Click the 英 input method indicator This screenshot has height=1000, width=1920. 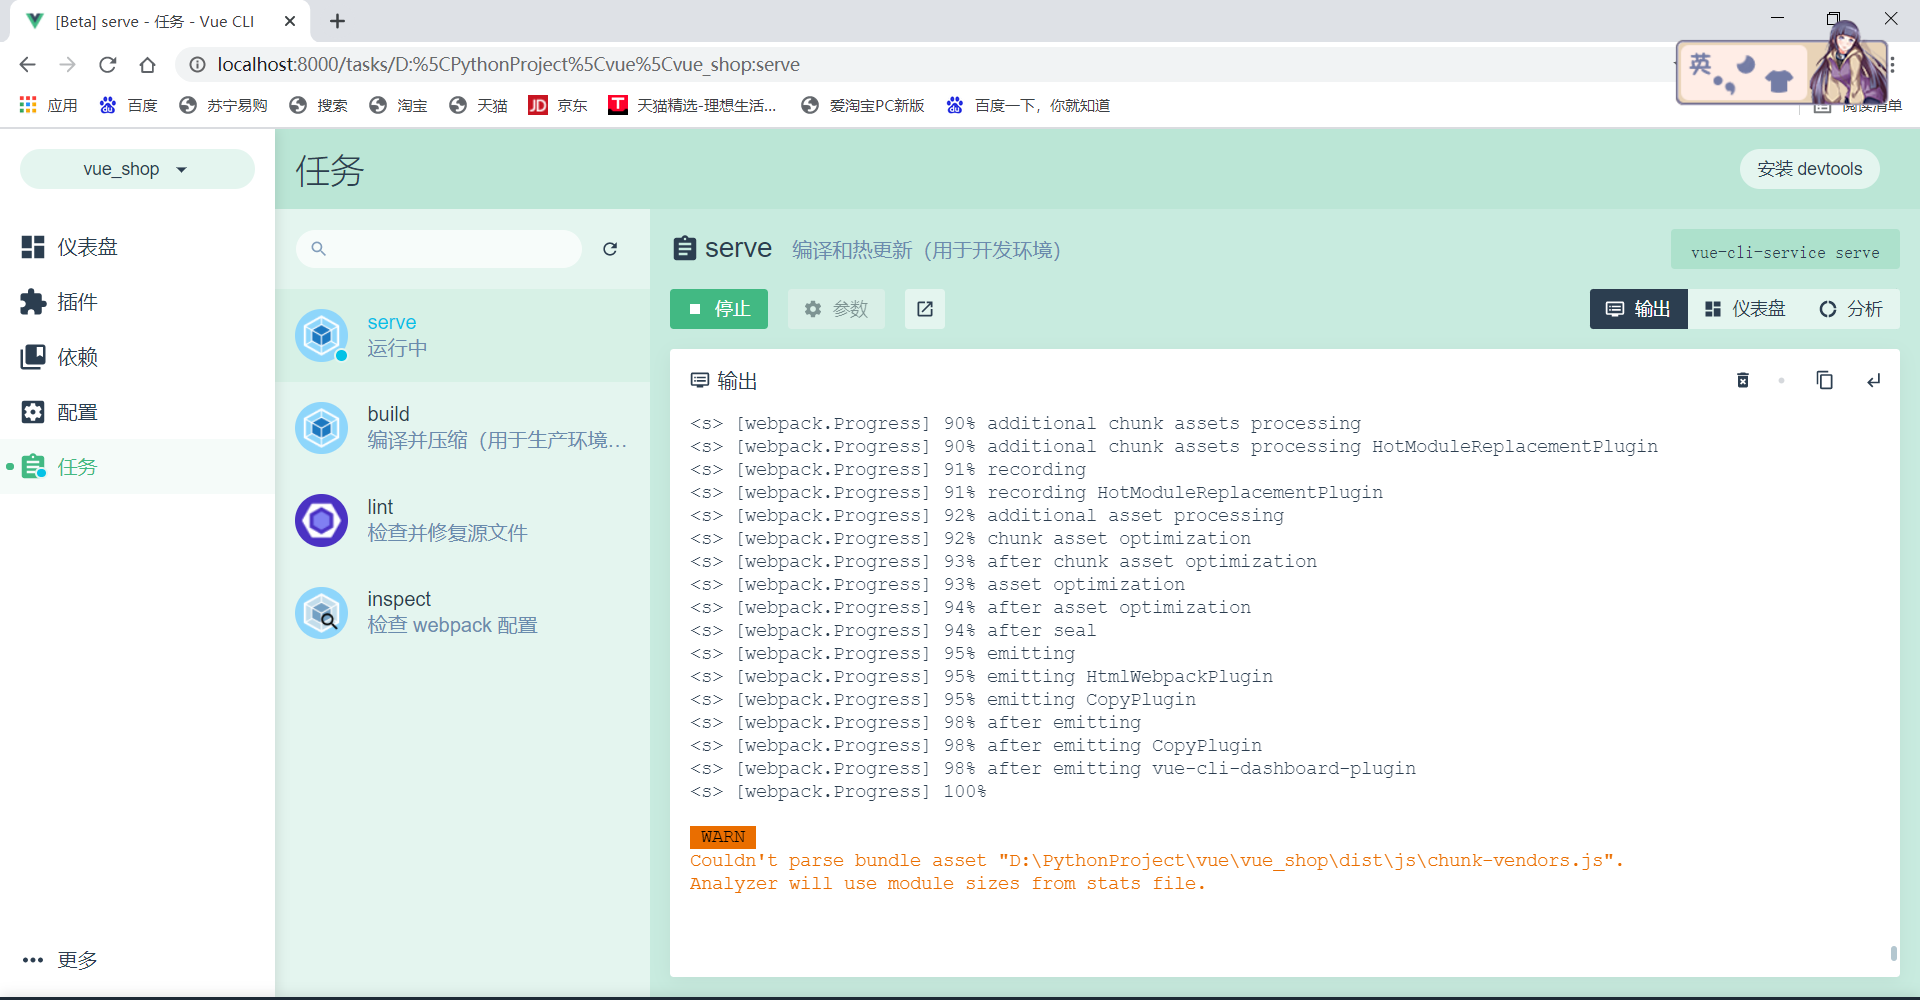[1700, 65]
